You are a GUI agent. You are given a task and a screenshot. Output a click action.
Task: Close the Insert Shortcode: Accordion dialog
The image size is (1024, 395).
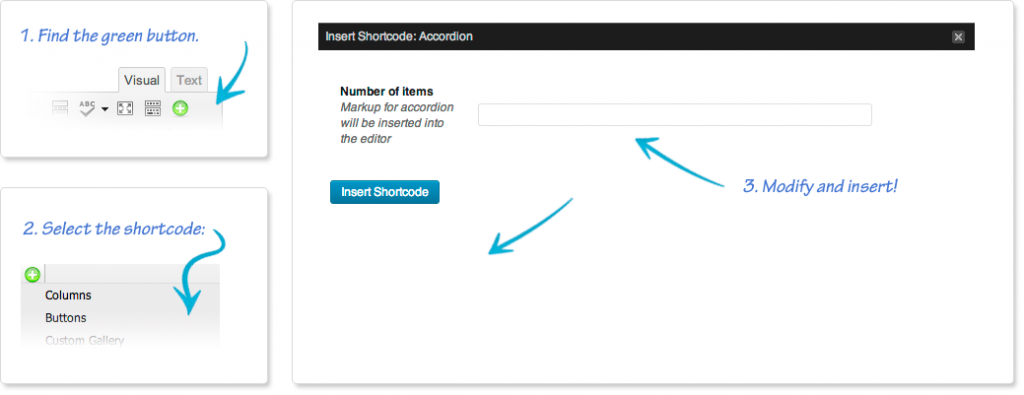(958, 37)
